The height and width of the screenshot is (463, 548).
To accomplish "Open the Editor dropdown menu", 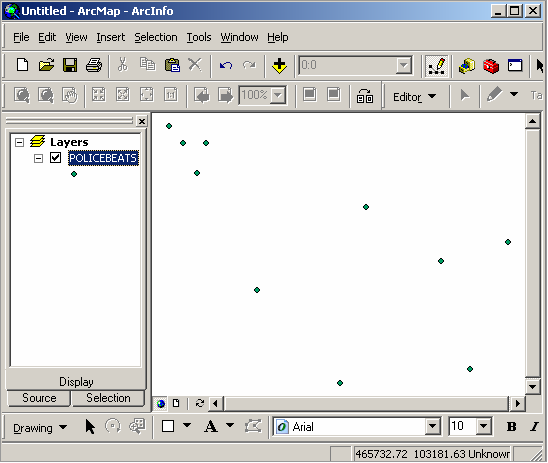I will (x=414, y=97).
